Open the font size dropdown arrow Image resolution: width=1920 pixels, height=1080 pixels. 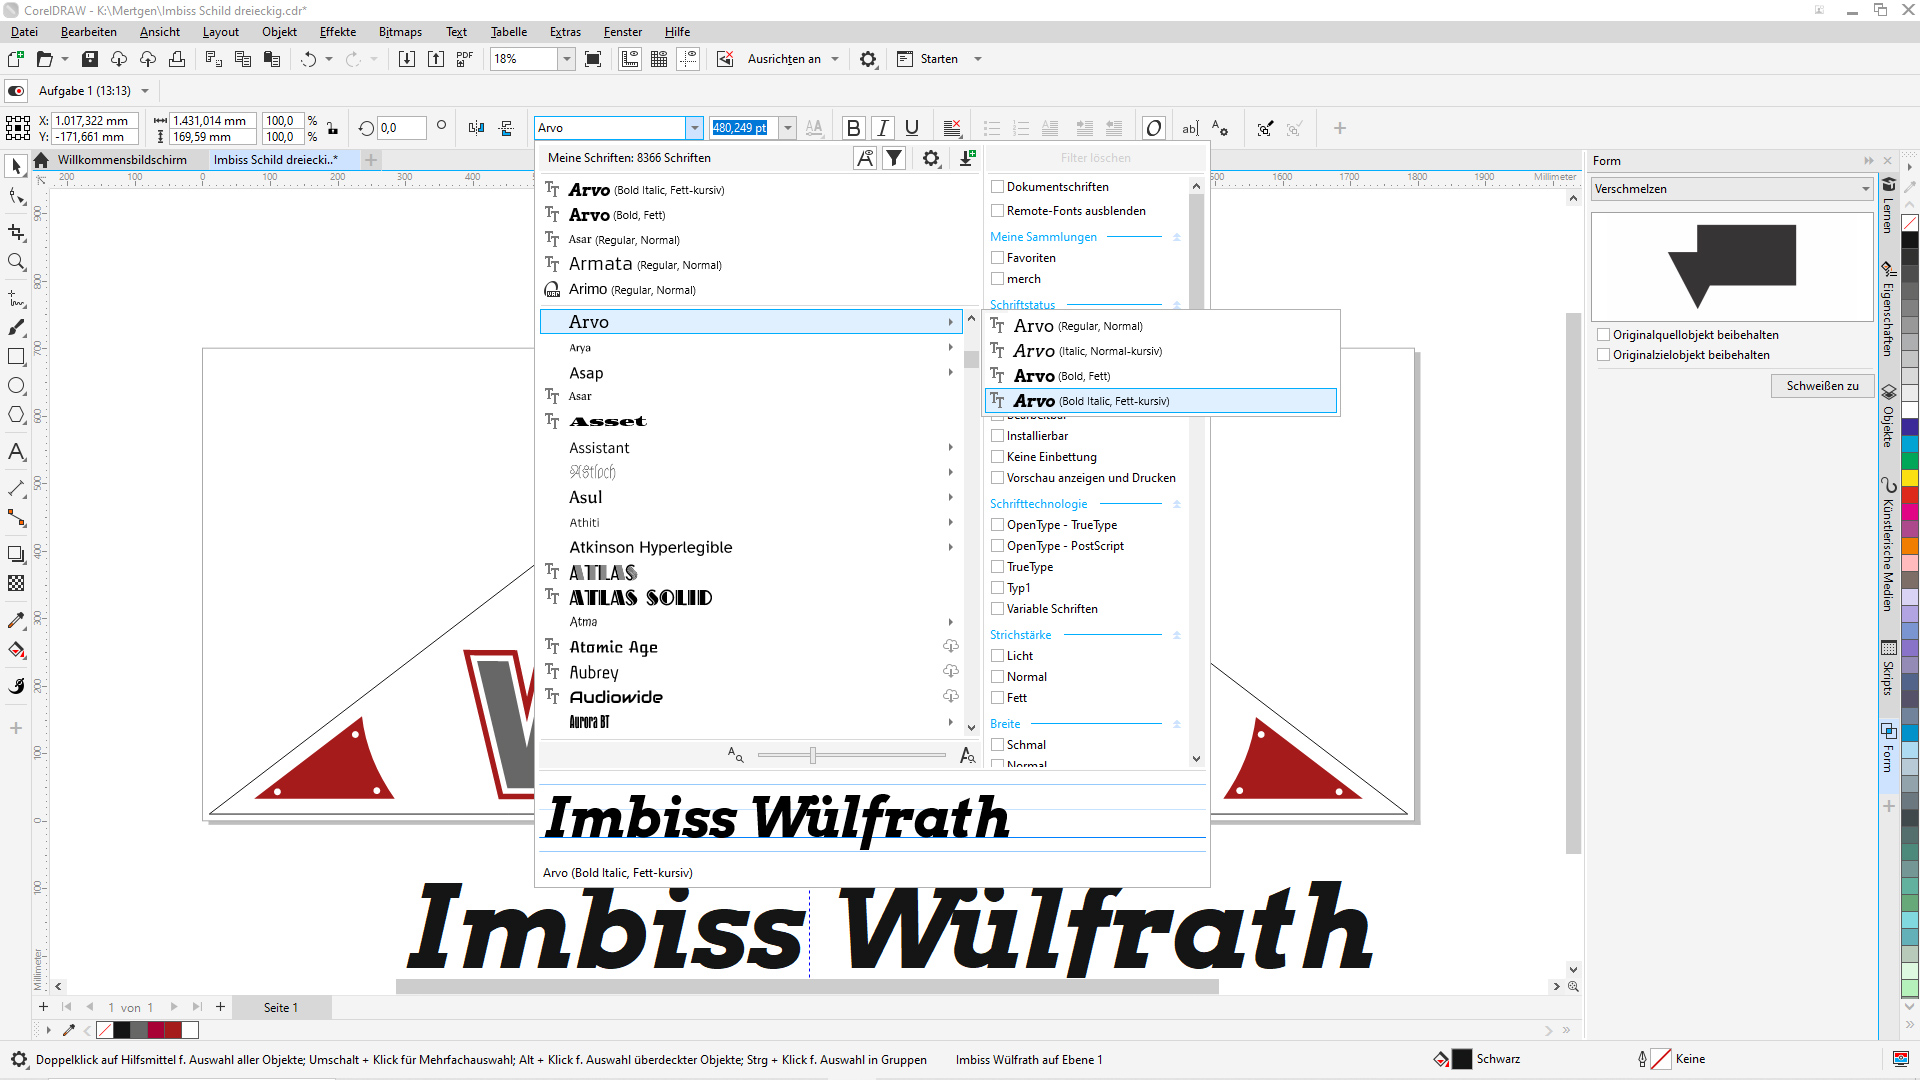point(788,128)
